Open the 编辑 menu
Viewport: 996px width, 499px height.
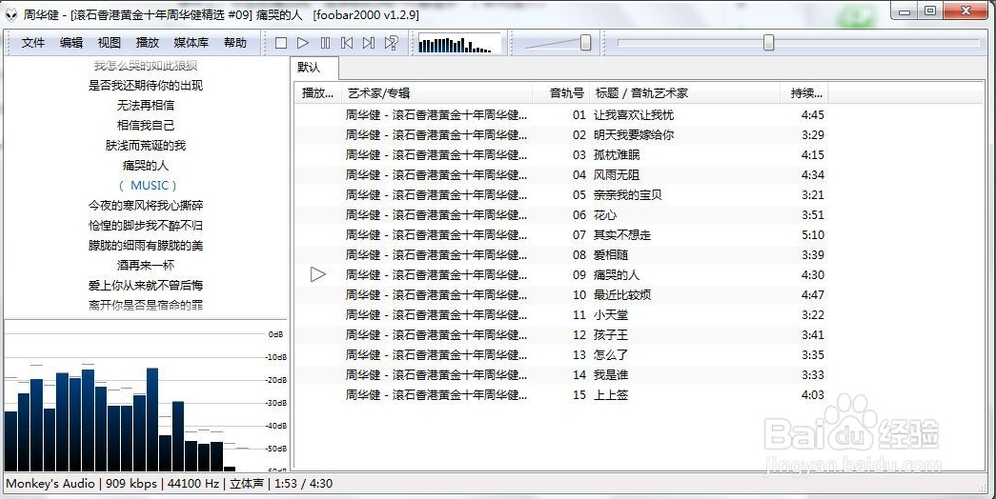click(71, 43)
